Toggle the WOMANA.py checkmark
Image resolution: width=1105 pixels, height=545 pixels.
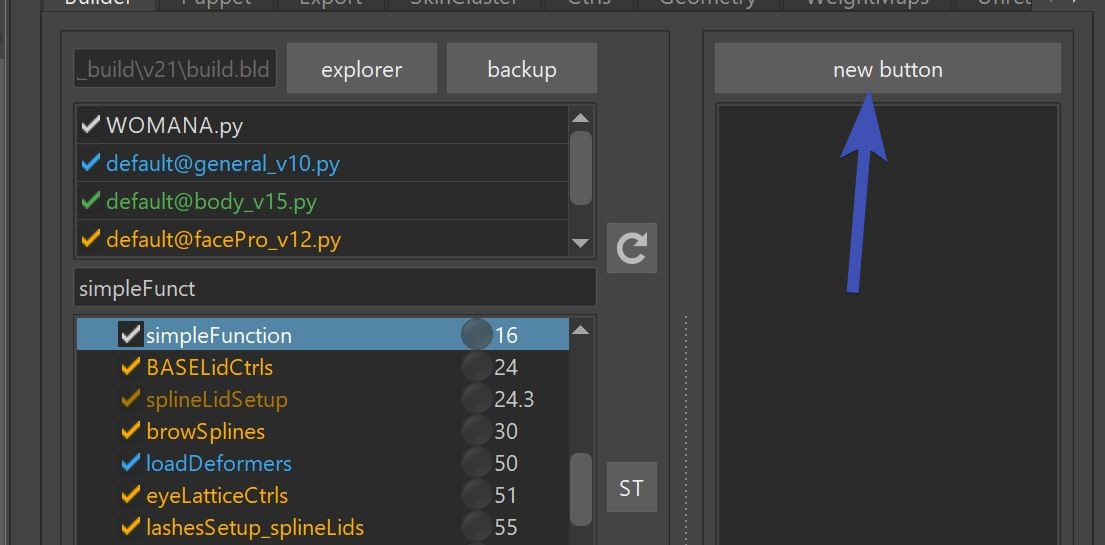coord(90,125)
